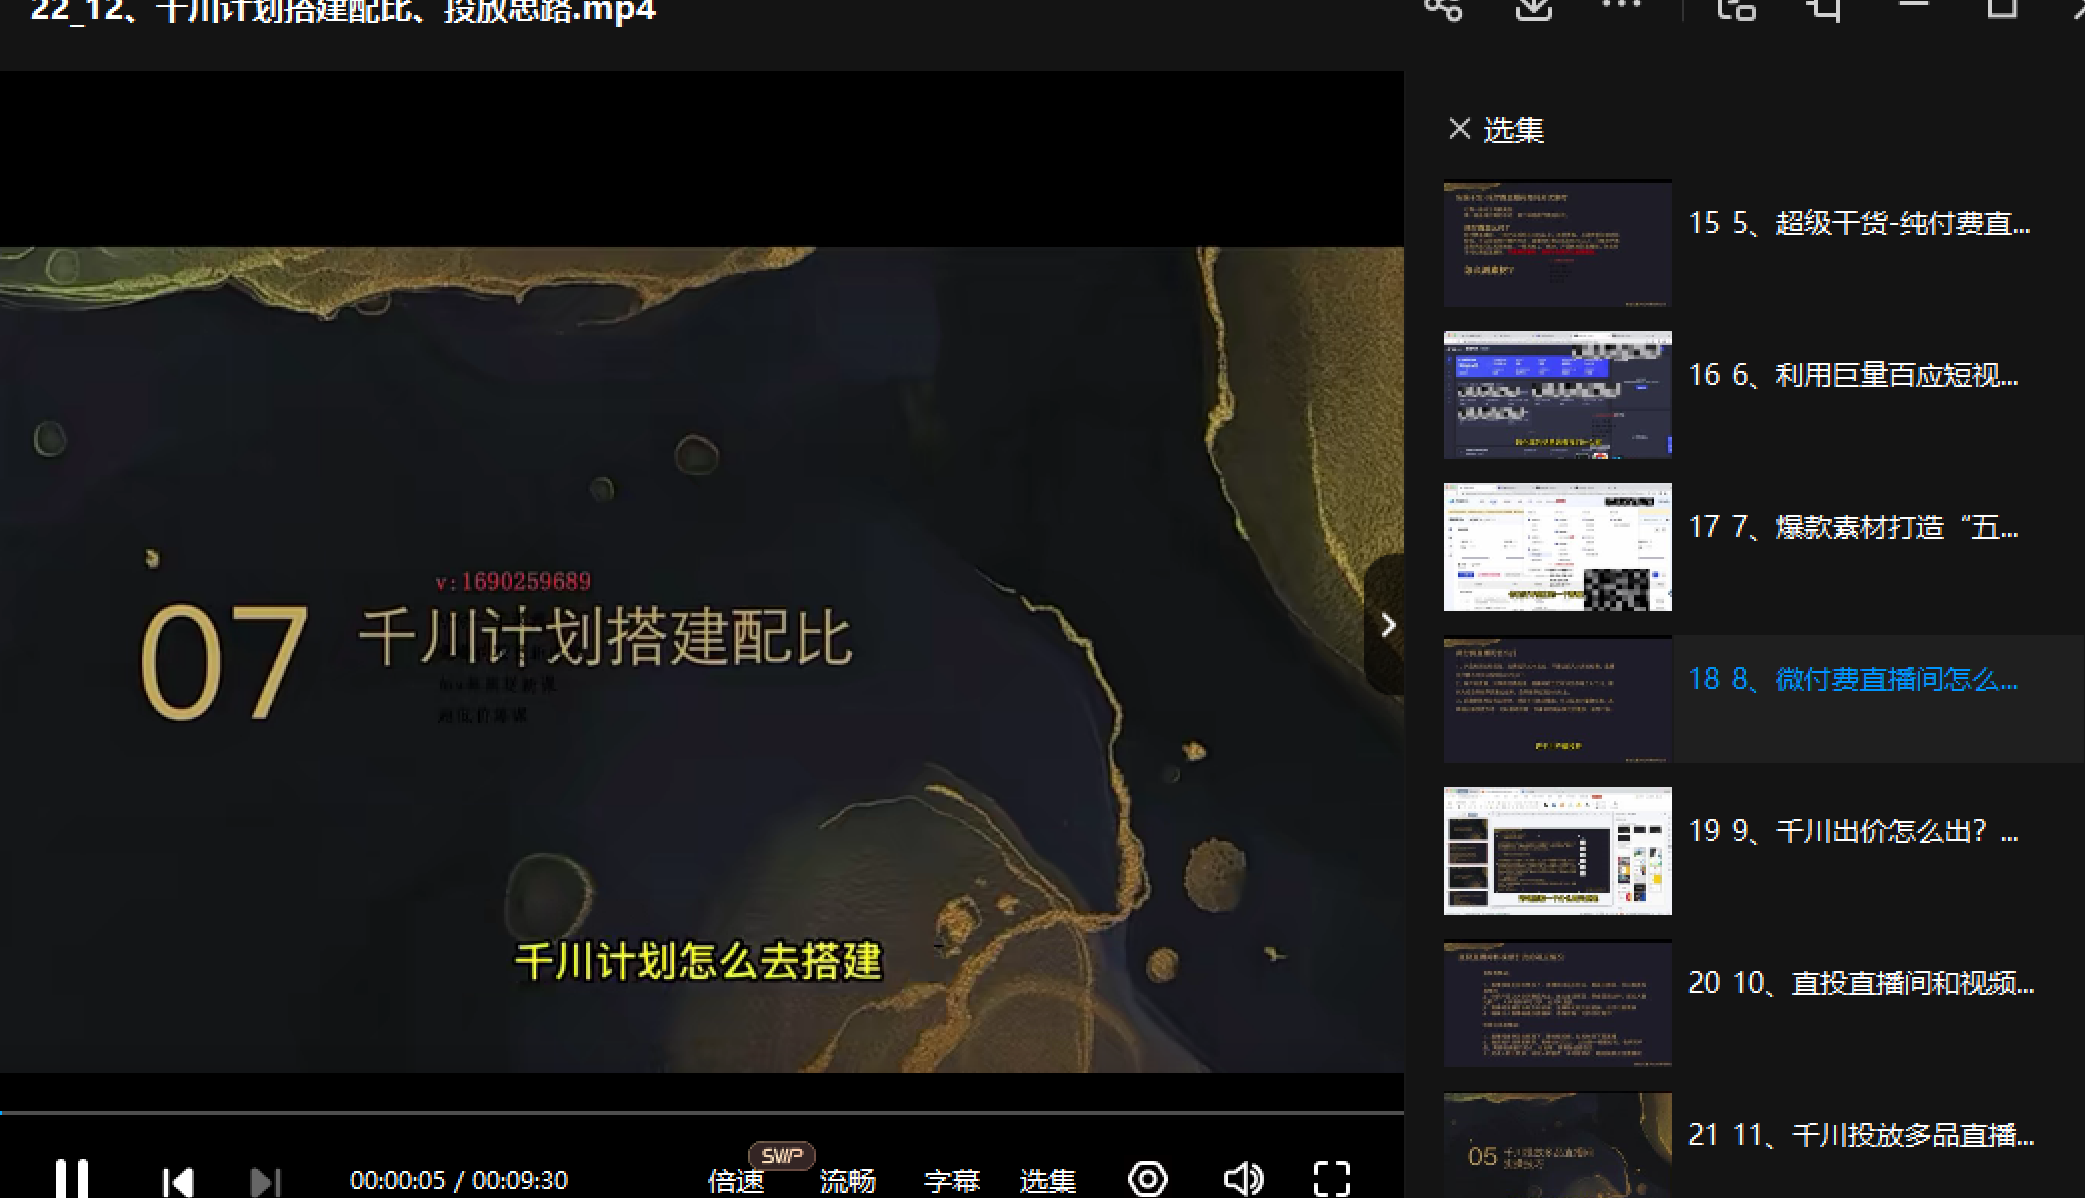Collapse side panel with chevron arrow
Viewport: 2085px width, 1198px height.
point(1387,626)
